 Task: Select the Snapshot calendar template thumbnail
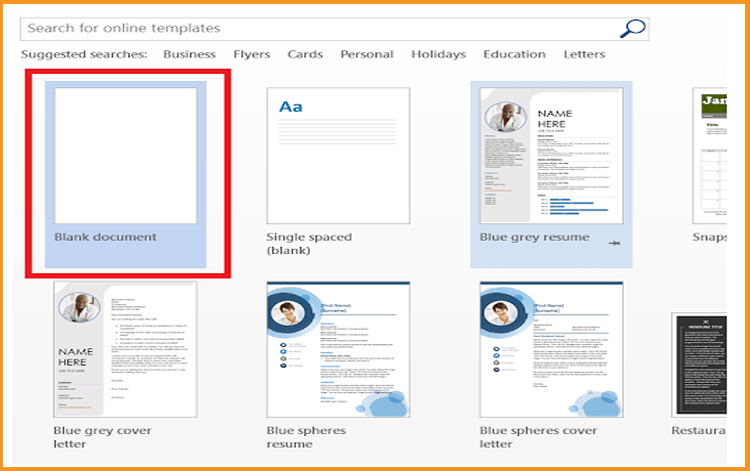point(710,155)
